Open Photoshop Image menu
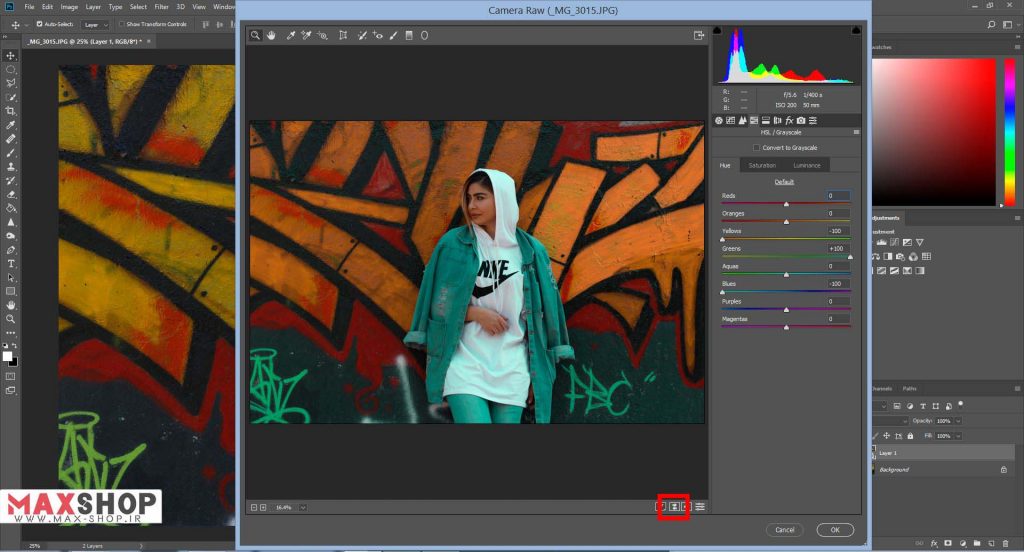1024x552 pixels. (69, 7)
